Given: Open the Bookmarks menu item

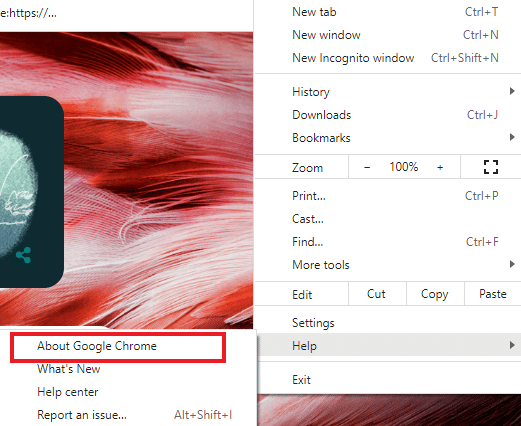Looking at the screenshot, I should pyautogui.click(x=388, y=138).
